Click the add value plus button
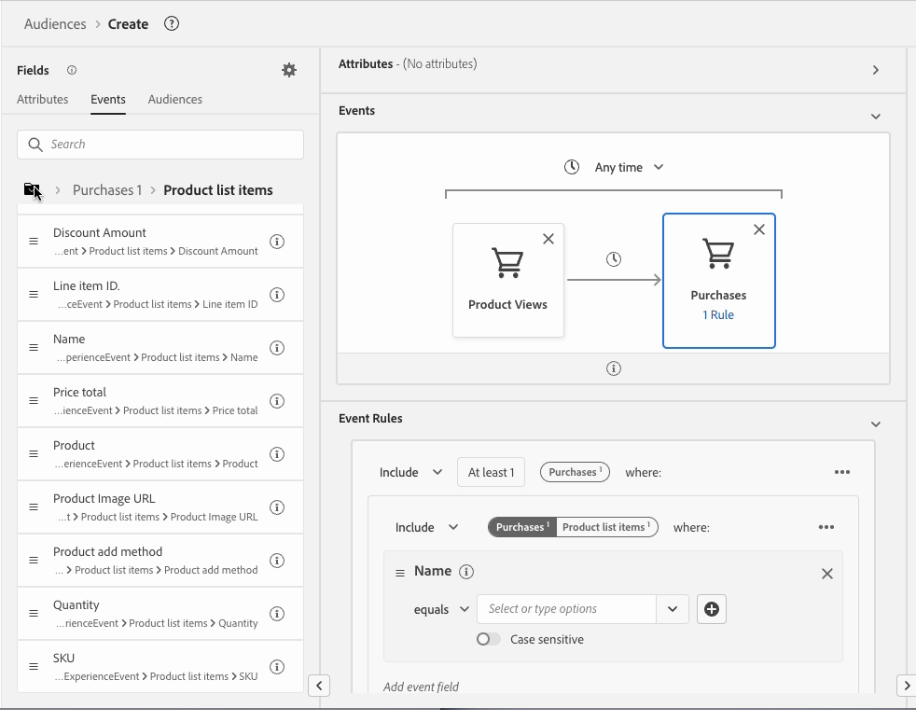 (712, 609)
